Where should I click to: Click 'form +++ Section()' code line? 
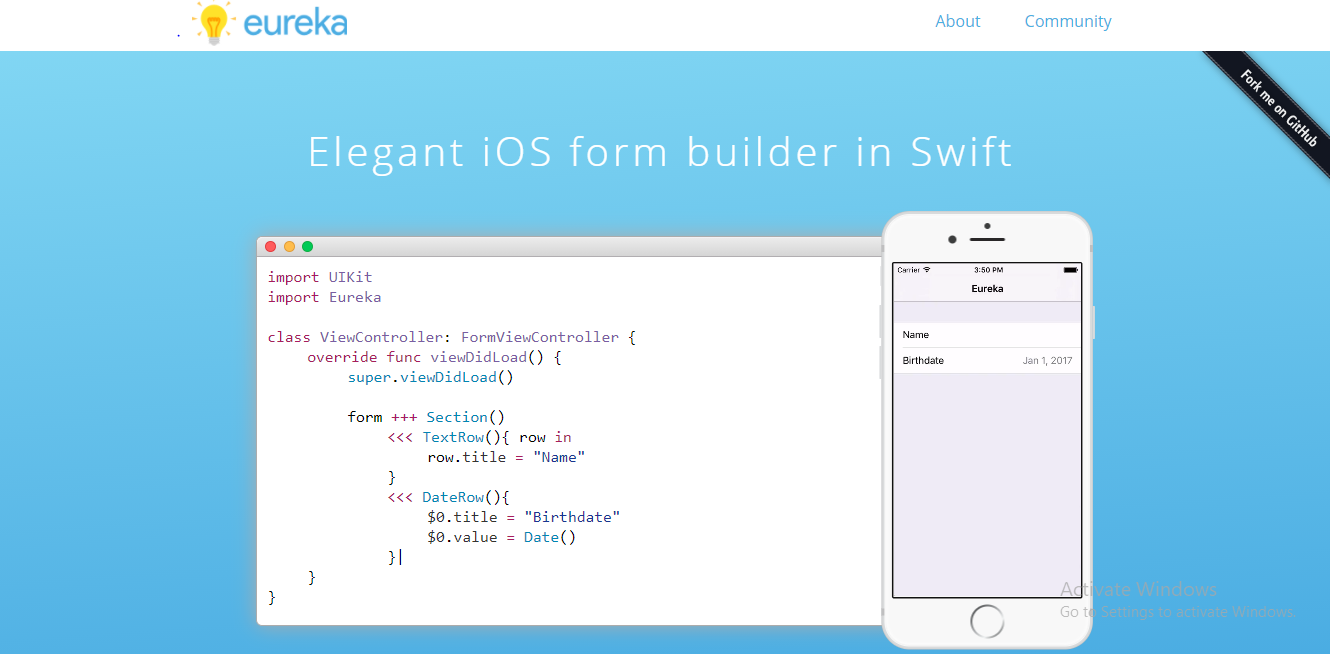[426, 417]
